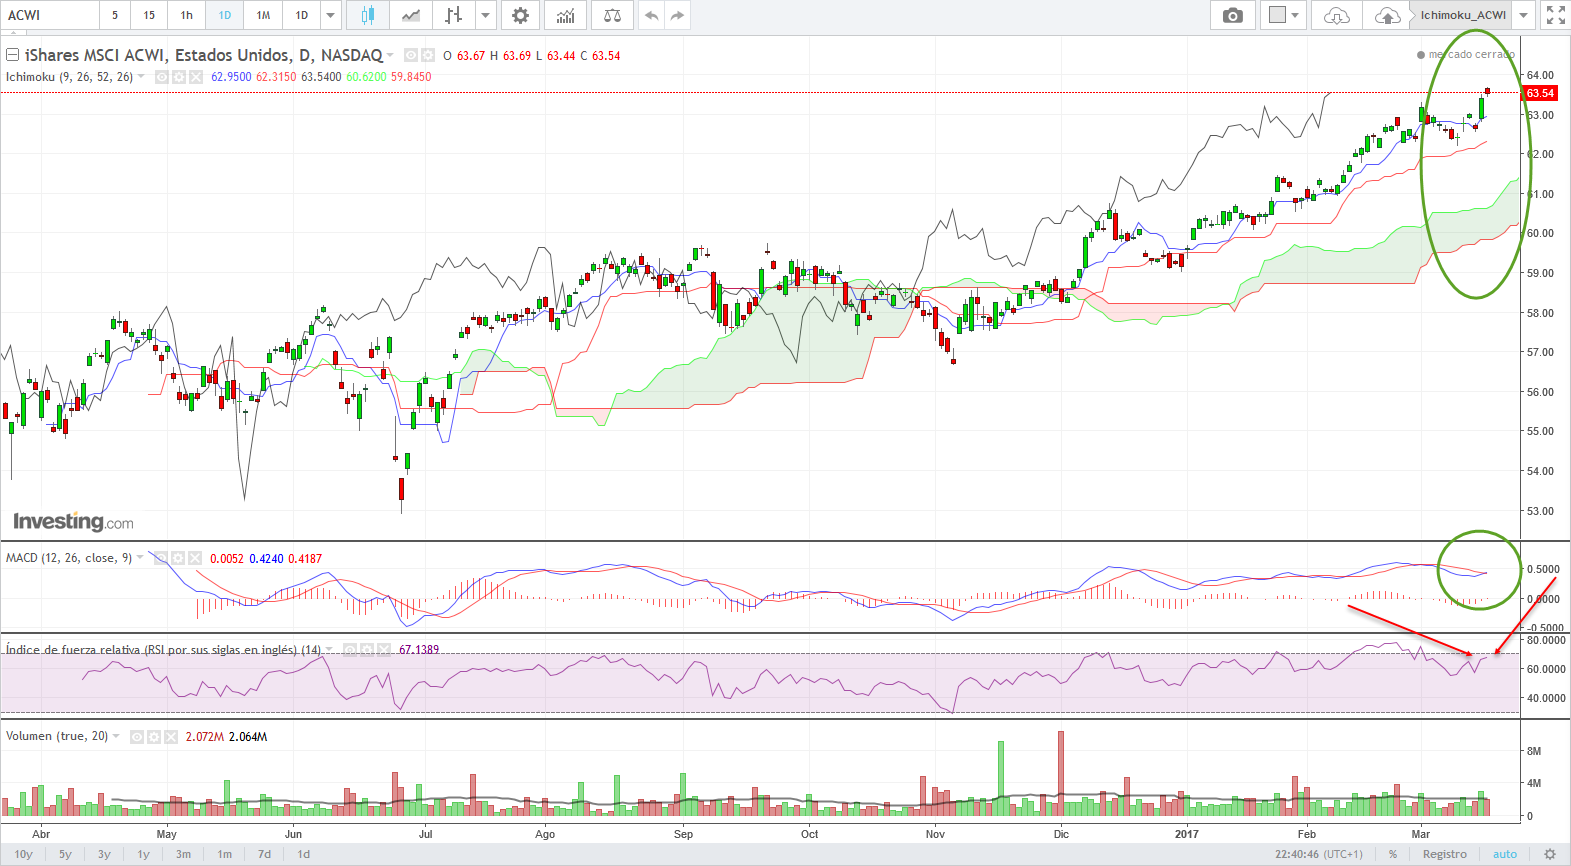Select 1h interval
Image resolution: width=1571 pixels, height=866 pixels.
[187, 15]
